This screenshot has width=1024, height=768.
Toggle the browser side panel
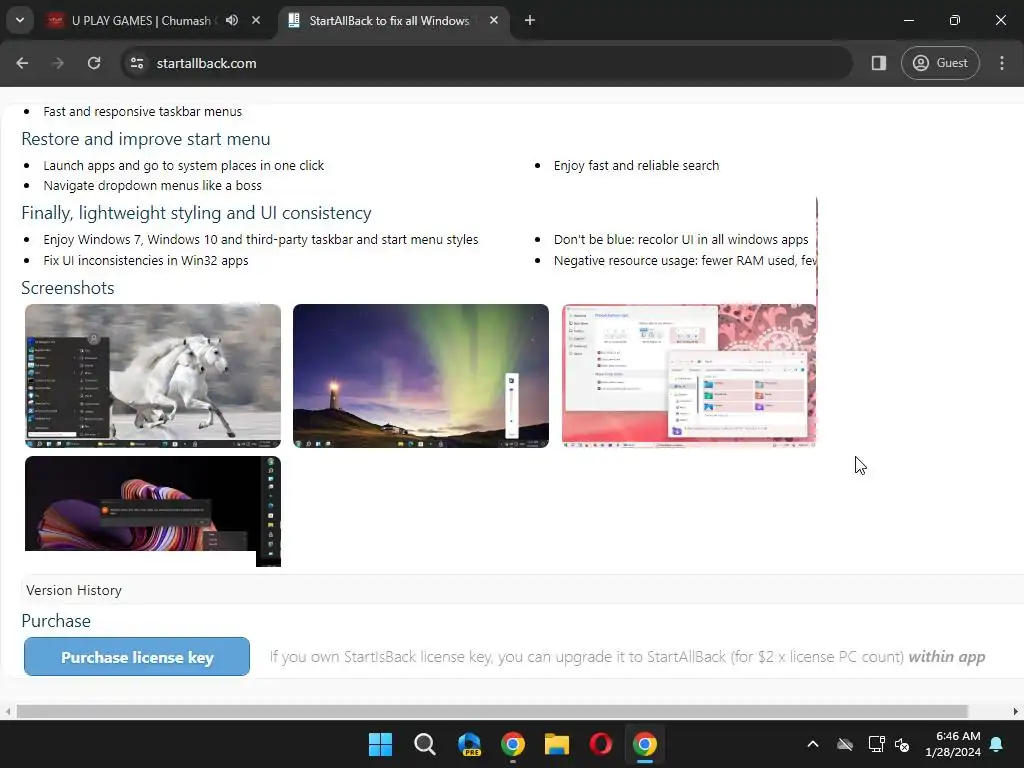[878, 63]
